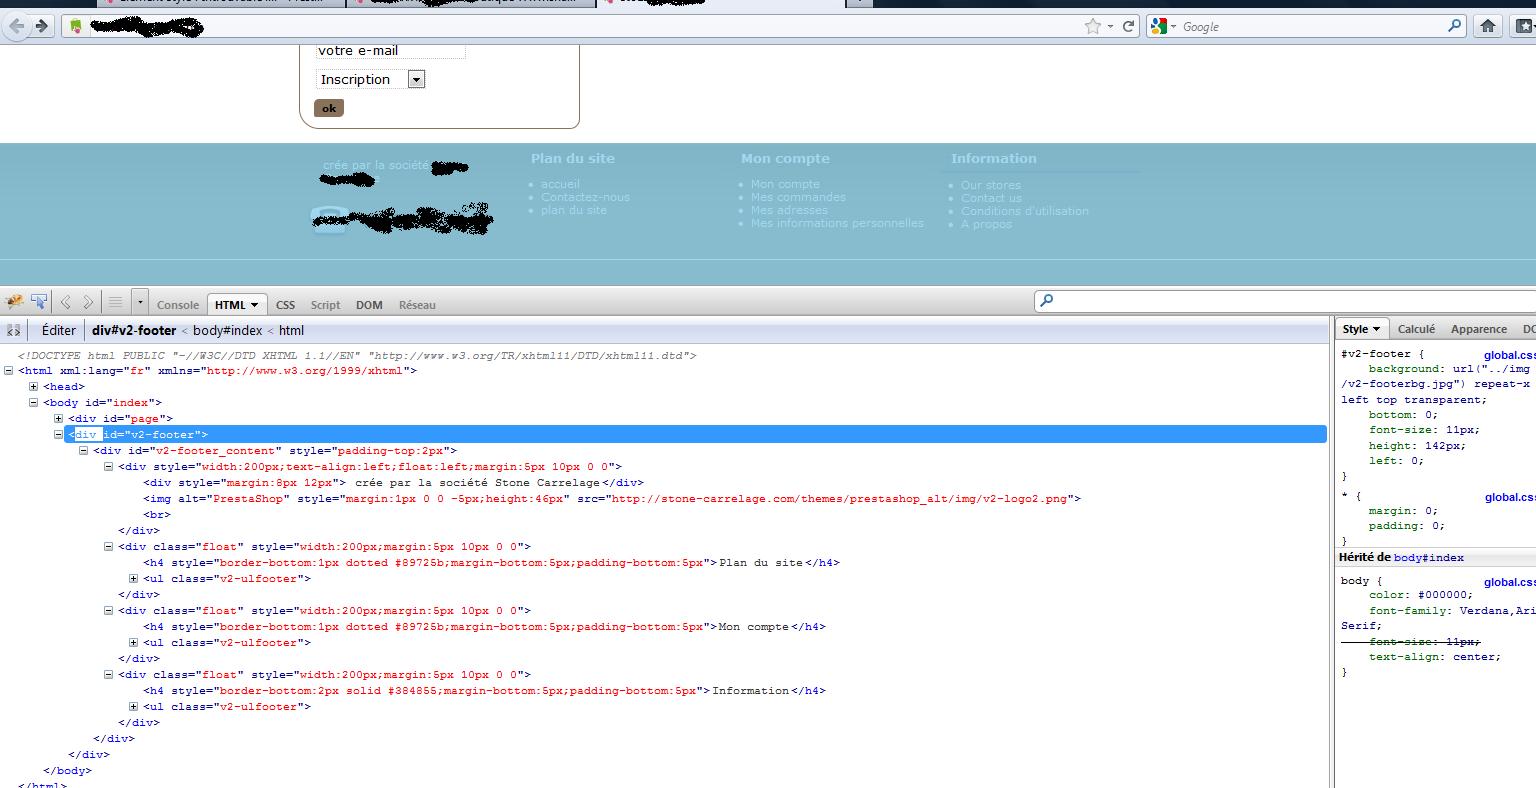This screenshot has height=788, width=1536.
Task: Open the Firebug Réseau tab
Action: pos(417,305)
